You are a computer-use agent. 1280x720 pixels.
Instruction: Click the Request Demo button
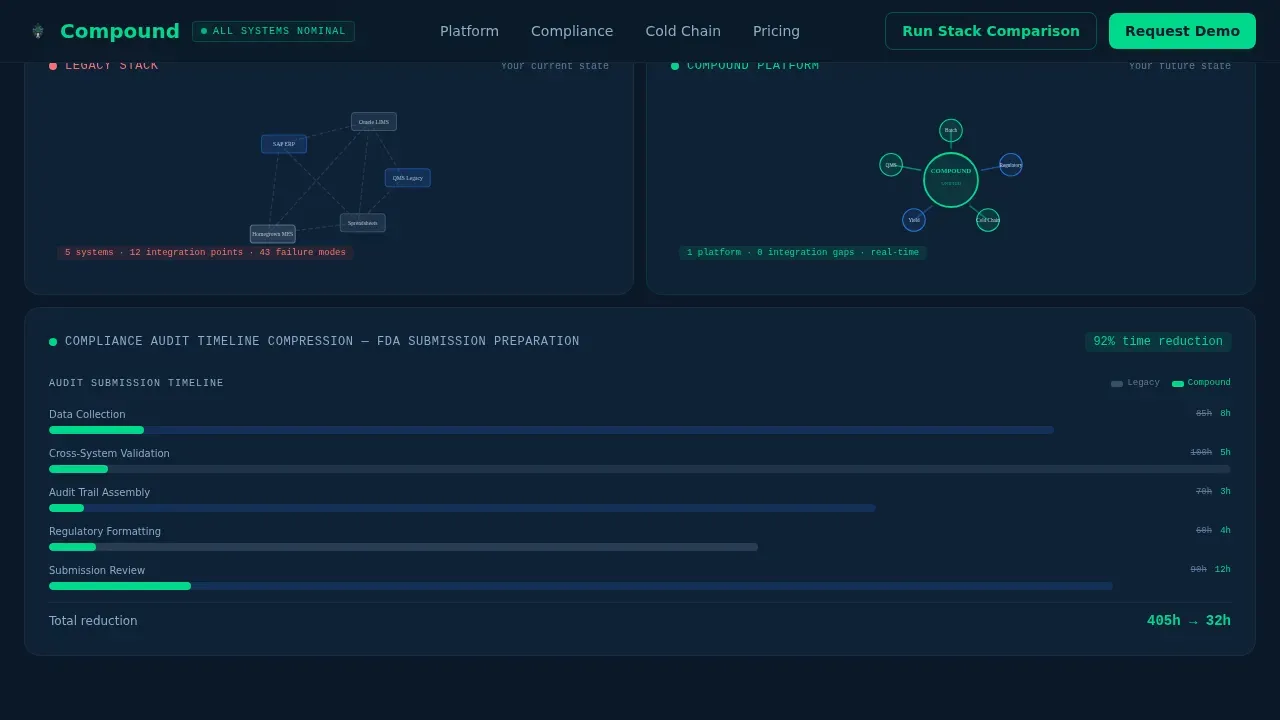1182,31
